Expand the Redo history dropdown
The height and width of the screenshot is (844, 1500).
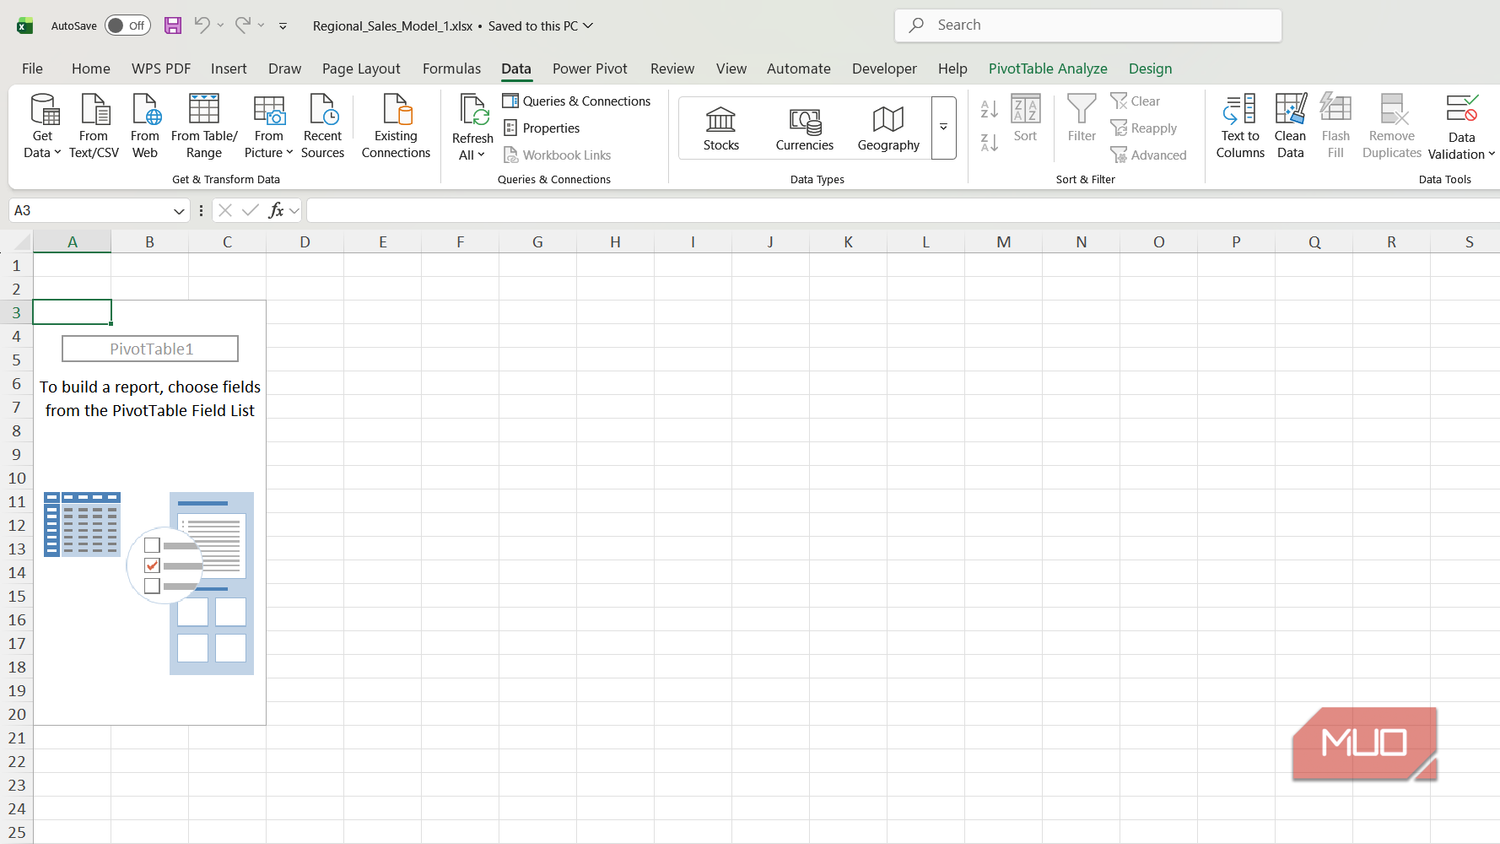(x=261, y=25)
